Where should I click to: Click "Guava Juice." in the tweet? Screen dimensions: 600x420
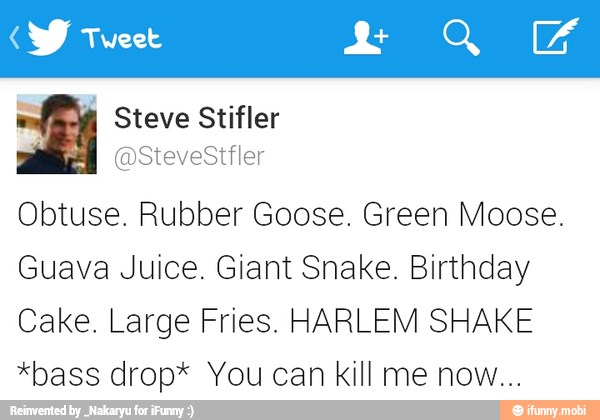click(102, 270)
